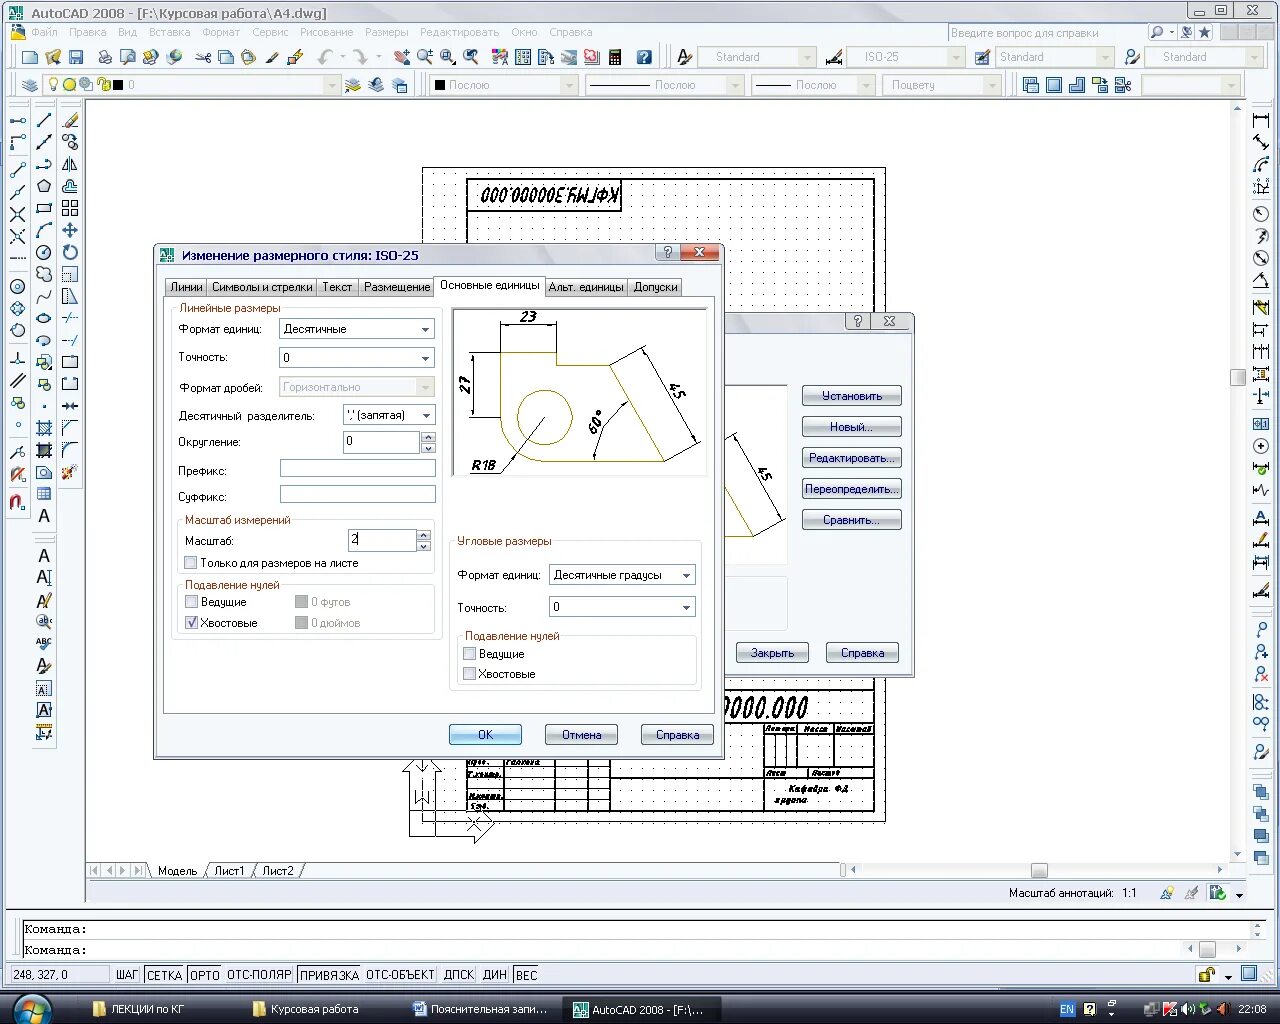Toggle the СЕТКА grid display button
Image resolution: width=1280 pixels, height=1024 pixels.
pos(164,975)
